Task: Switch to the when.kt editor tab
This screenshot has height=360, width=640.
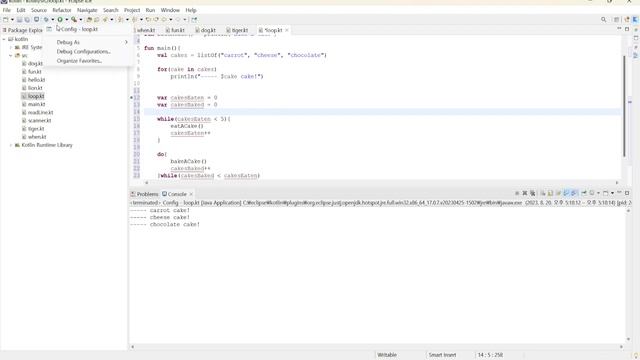Action: pos(146,30)
